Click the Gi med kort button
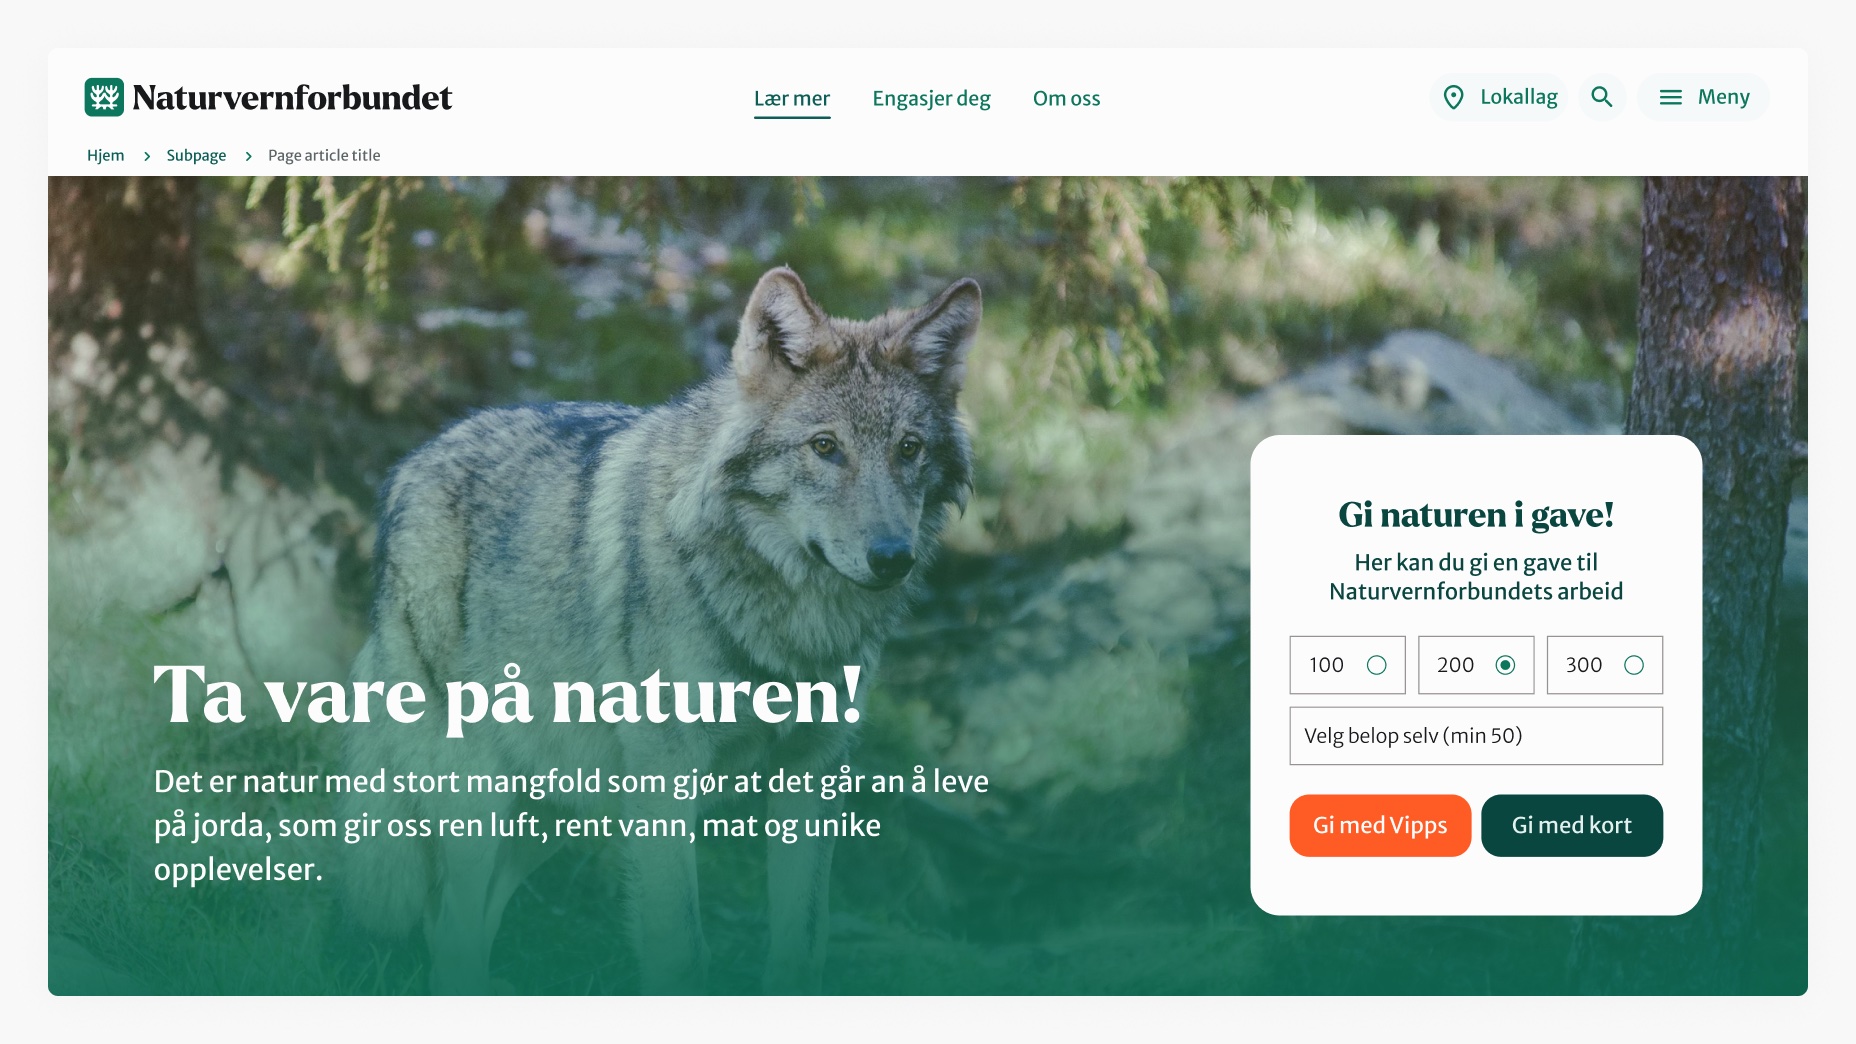1856x1044 pixels. coord(1572,826)
